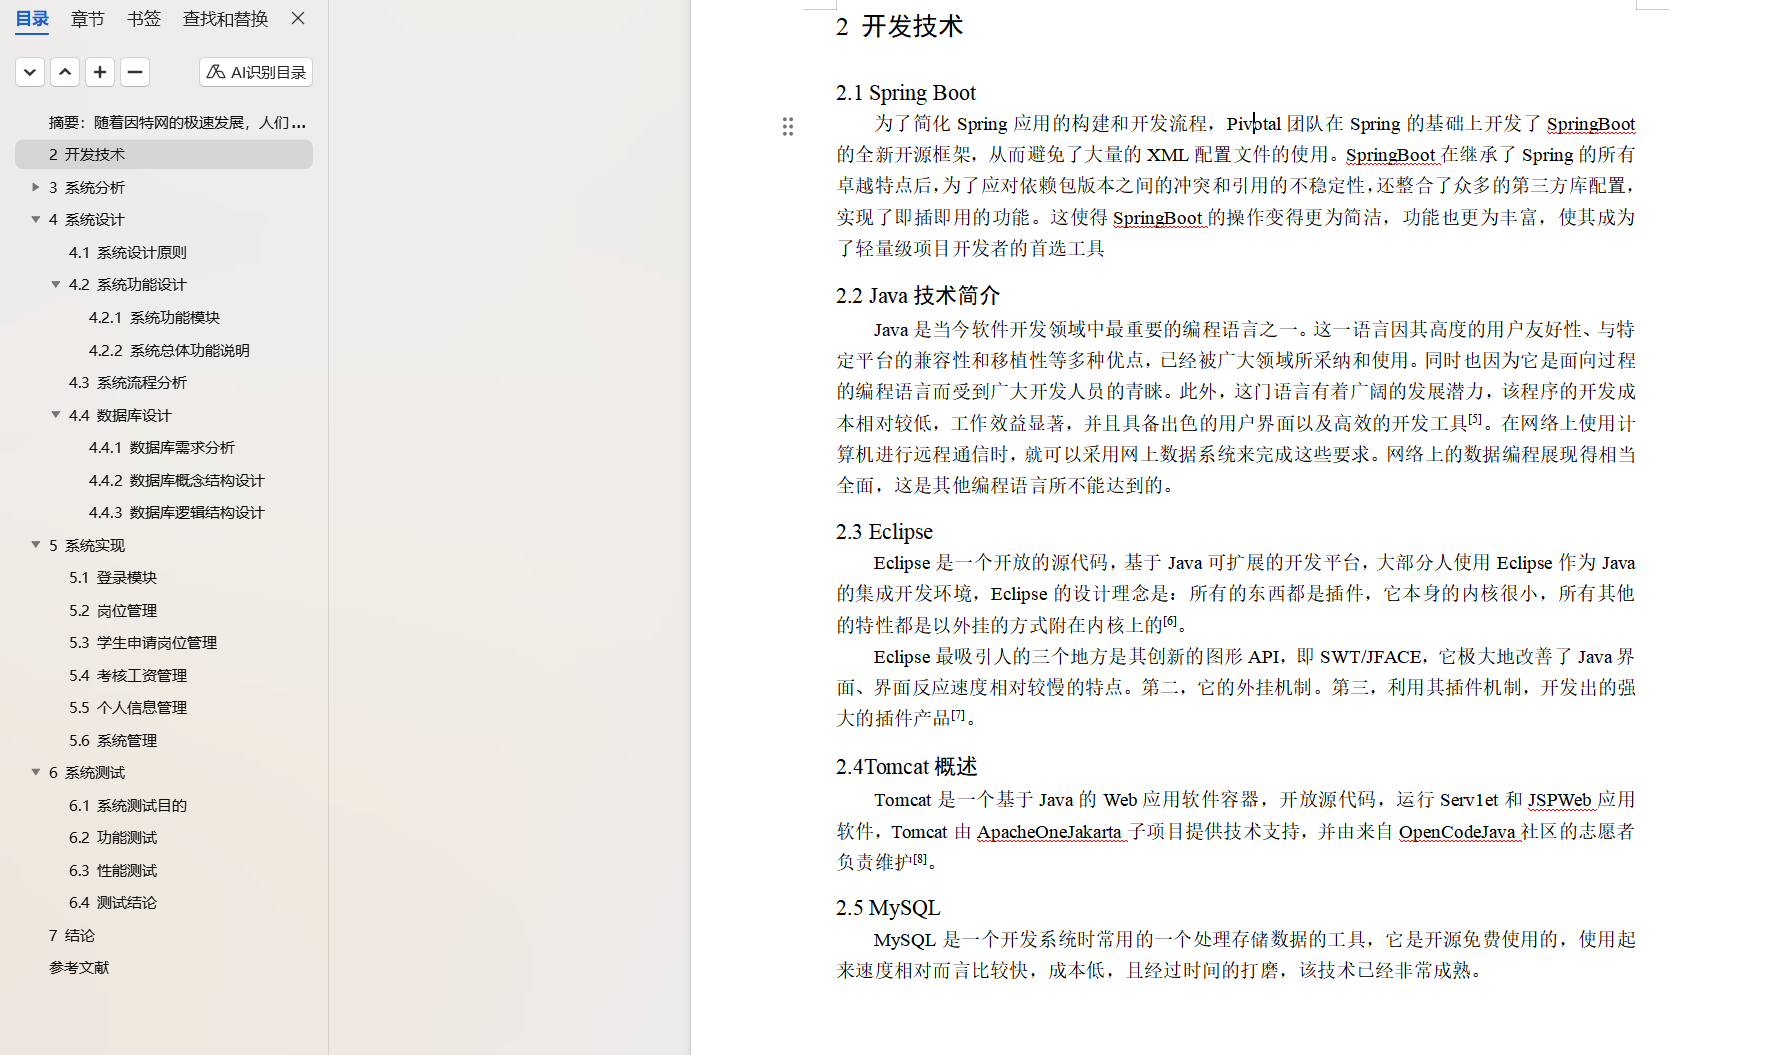Jump to 4.4.1 数据库需求分析
The width and height of the screenshot is (1780, 1055).
pyautogui.click(x=162, y=447)
